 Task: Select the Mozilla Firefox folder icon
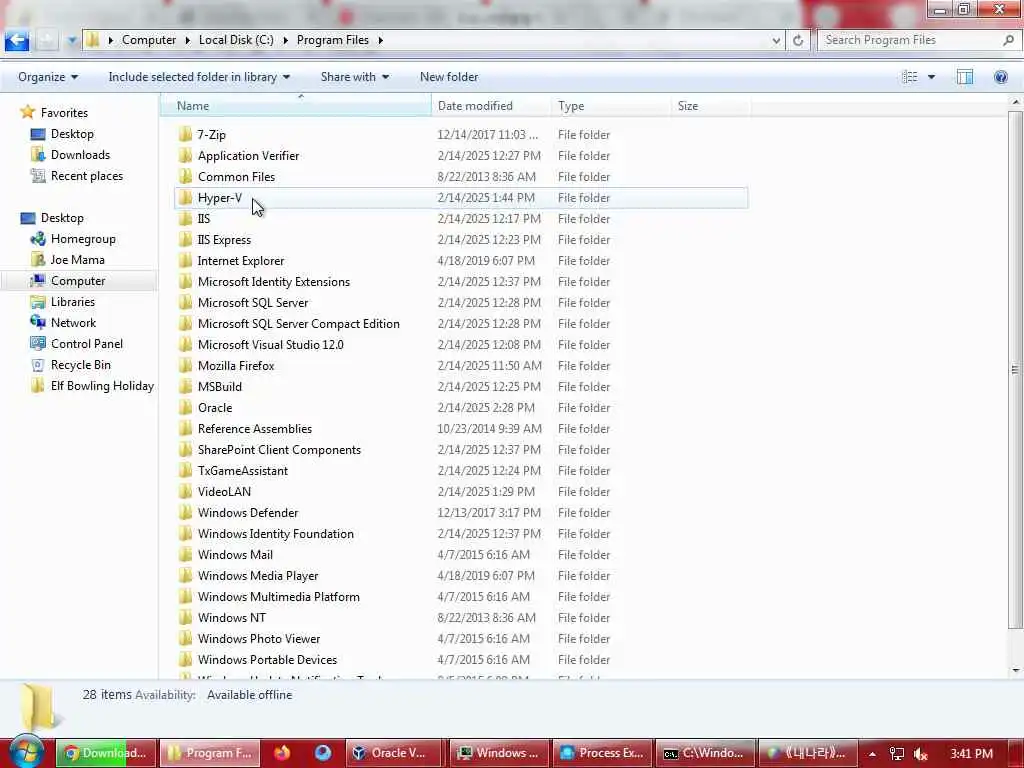pyautogui.click(x=185, y=366)
